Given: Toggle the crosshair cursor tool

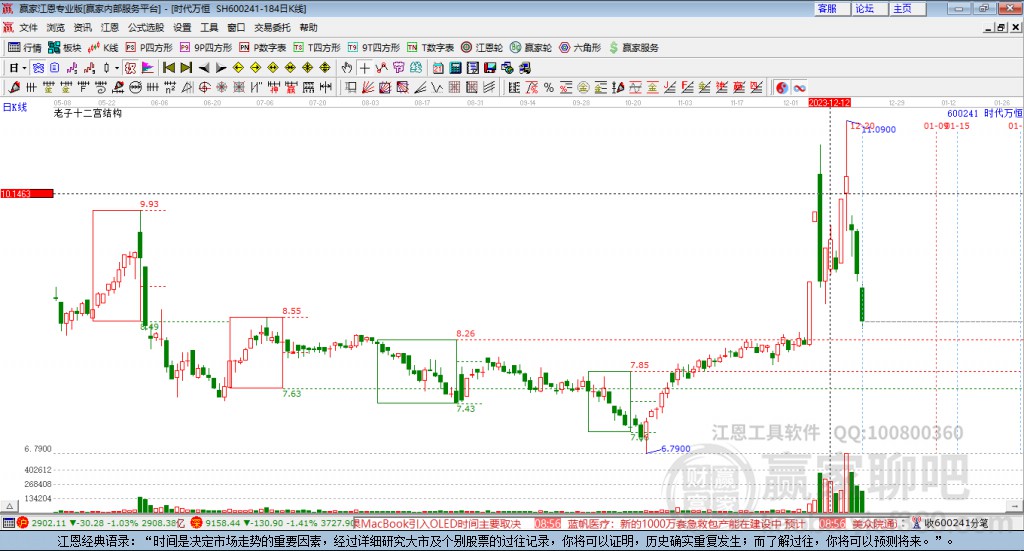Looking at the screenshot, I should tap(364, 68).
